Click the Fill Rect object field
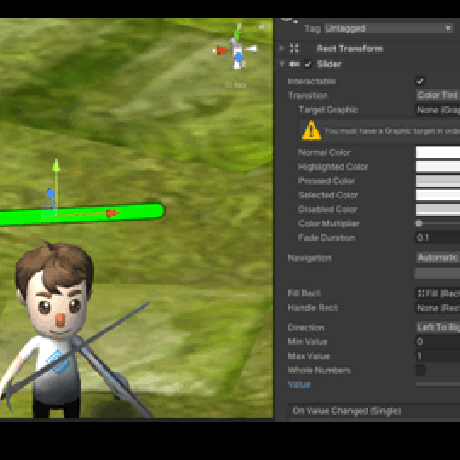 tap(438, 293)
